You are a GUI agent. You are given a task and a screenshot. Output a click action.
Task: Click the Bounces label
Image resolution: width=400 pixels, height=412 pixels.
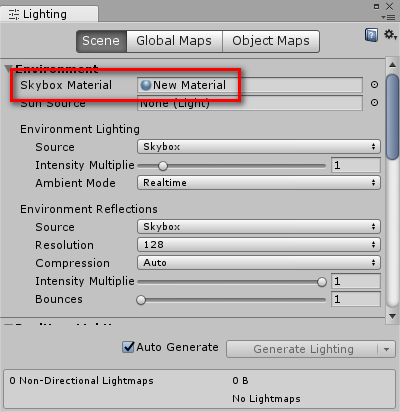coord(59,299)
